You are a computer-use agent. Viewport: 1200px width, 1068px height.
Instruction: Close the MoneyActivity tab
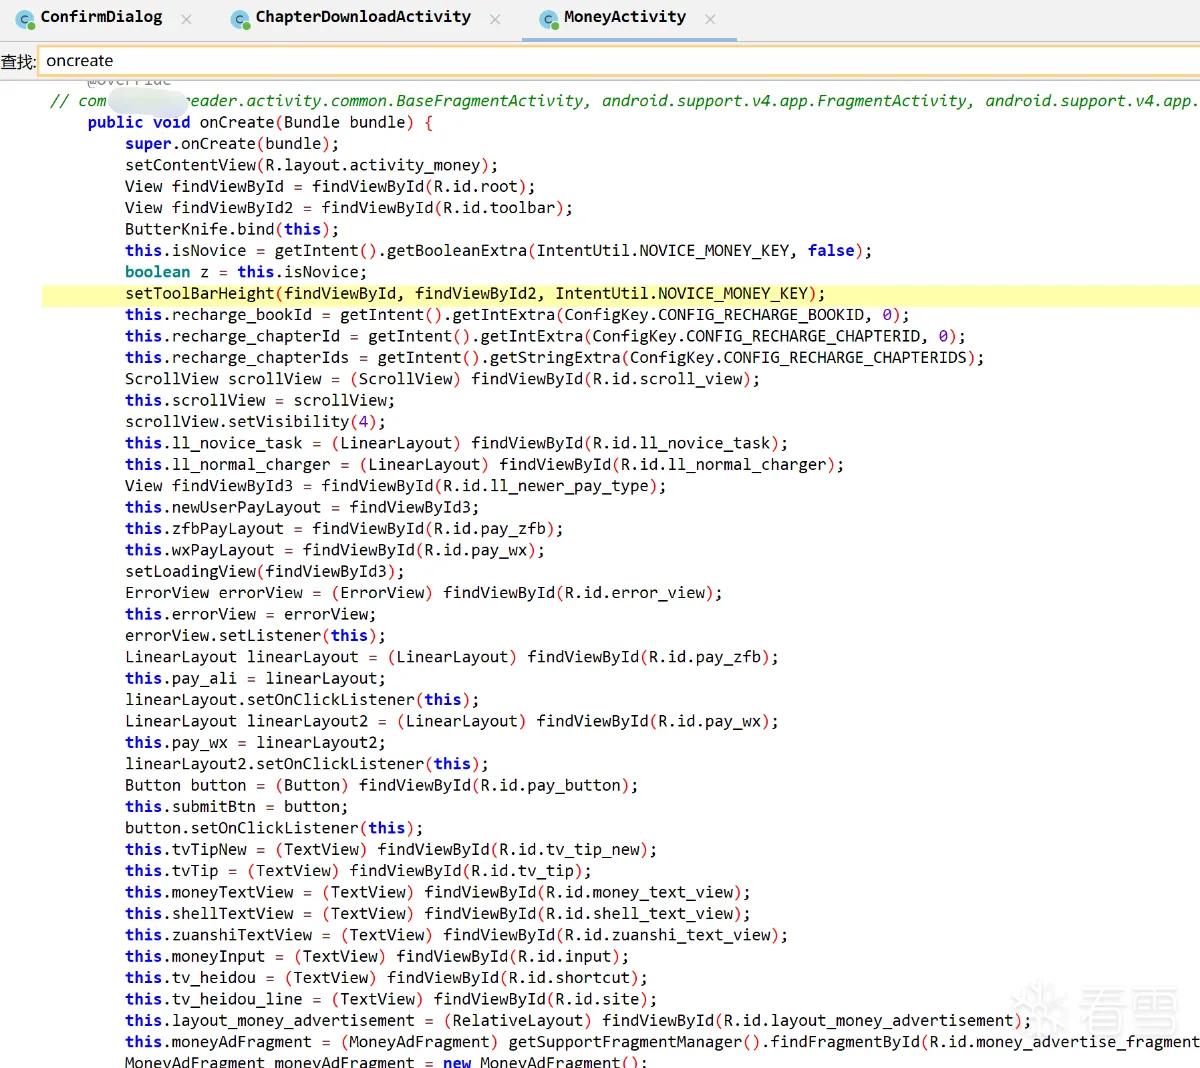tap(710, 19)
